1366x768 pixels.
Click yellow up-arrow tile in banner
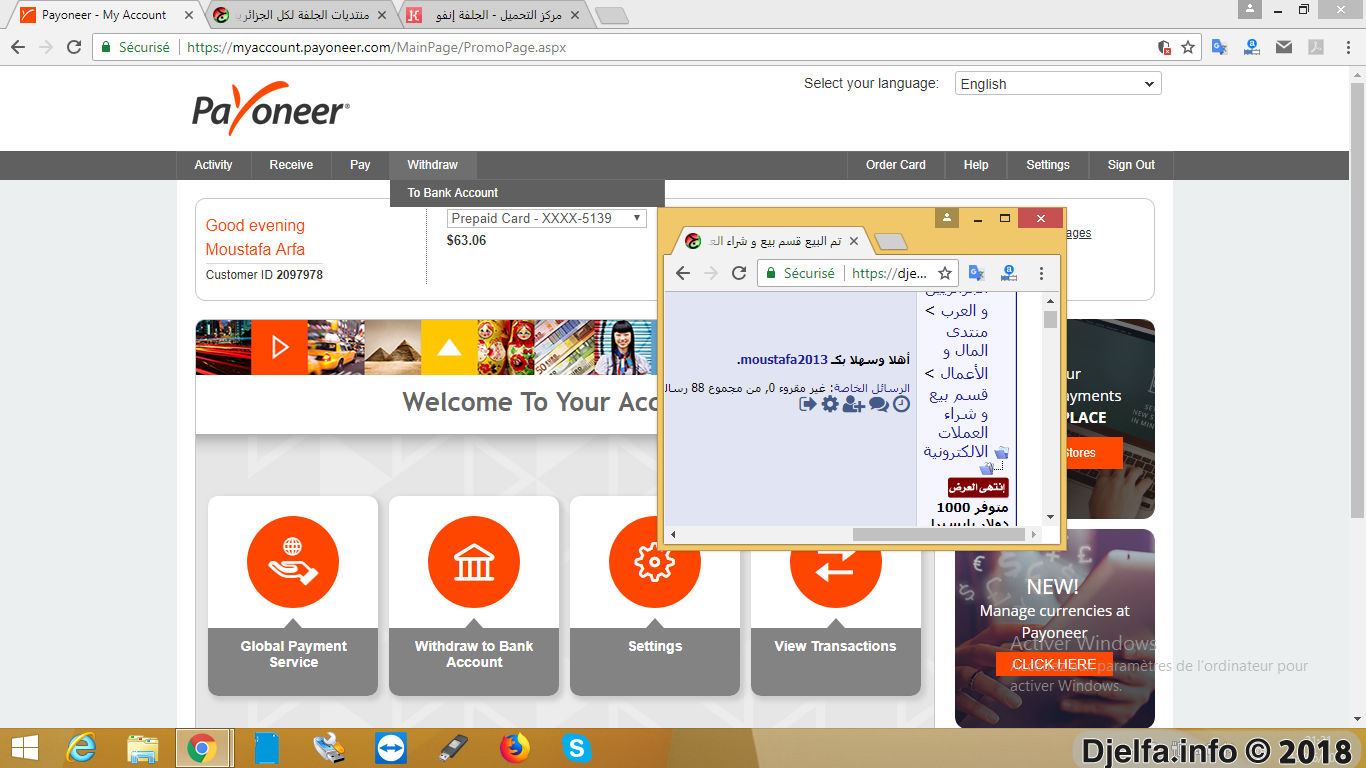click(x=449, y=347)
